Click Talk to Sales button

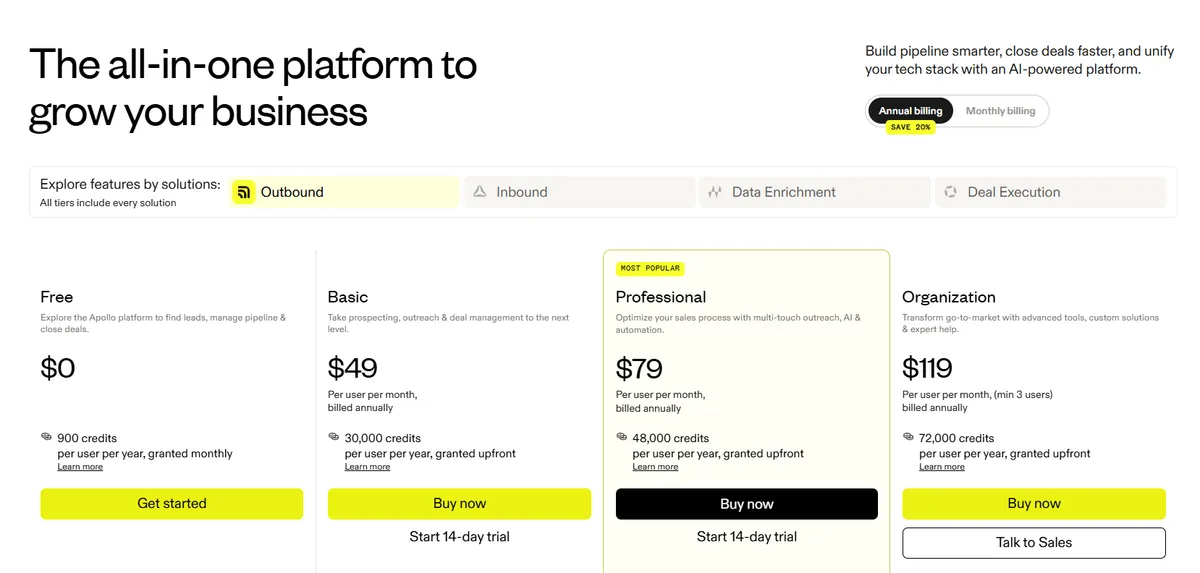1034,543
